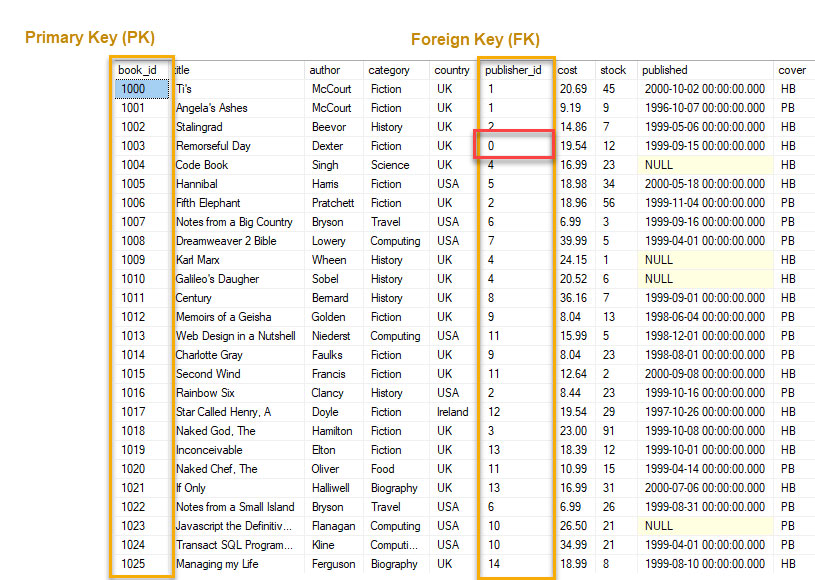Click the published column header
The width and height of the screenshot is (815, 580).
click(665, 70)
